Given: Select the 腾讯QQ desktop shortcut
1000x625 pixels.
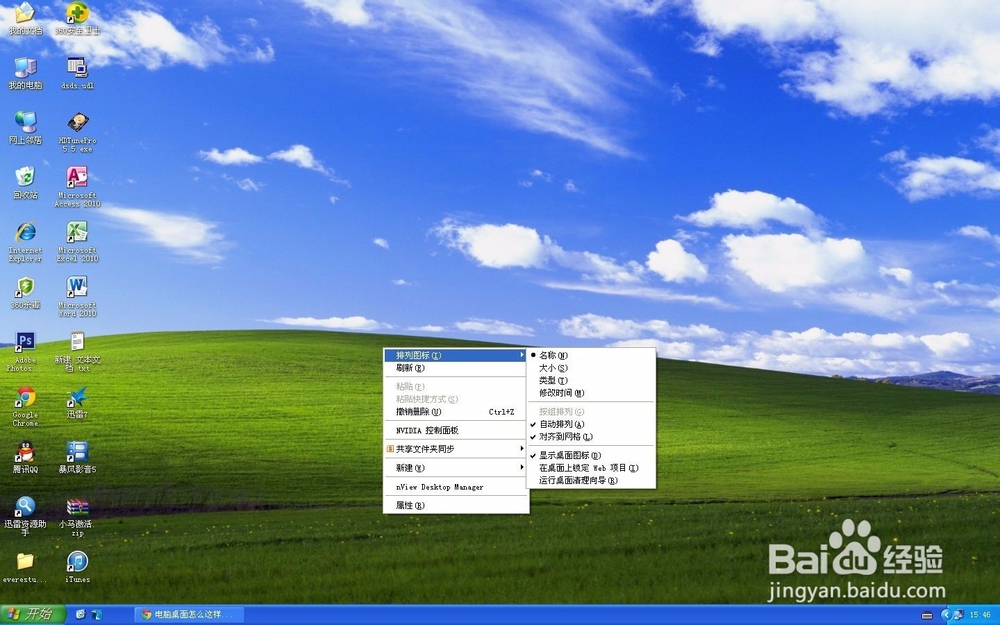Looking at the screenshot, I should coord(25,457).
